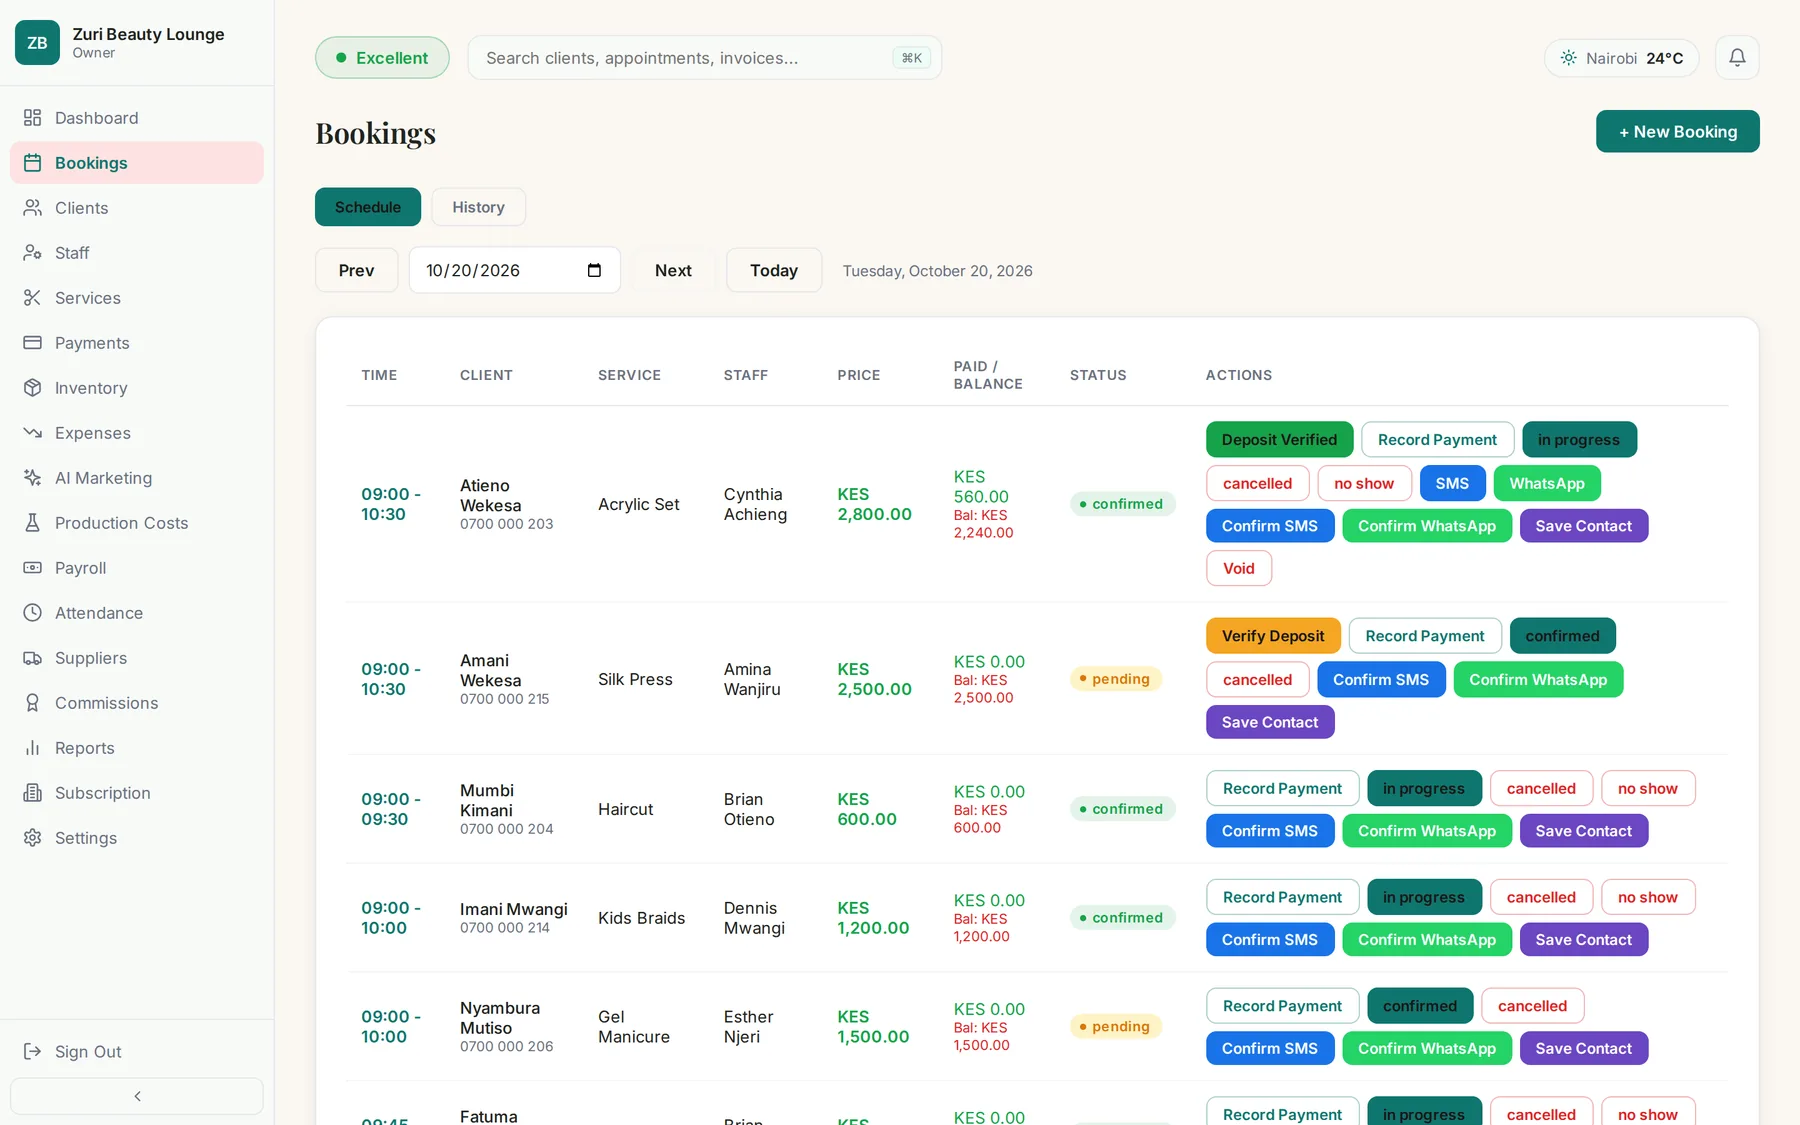This screenshot has width=1800, height=1125.
Task: Save Contact for Imani Mwangi
Action: pos(1583,940)
